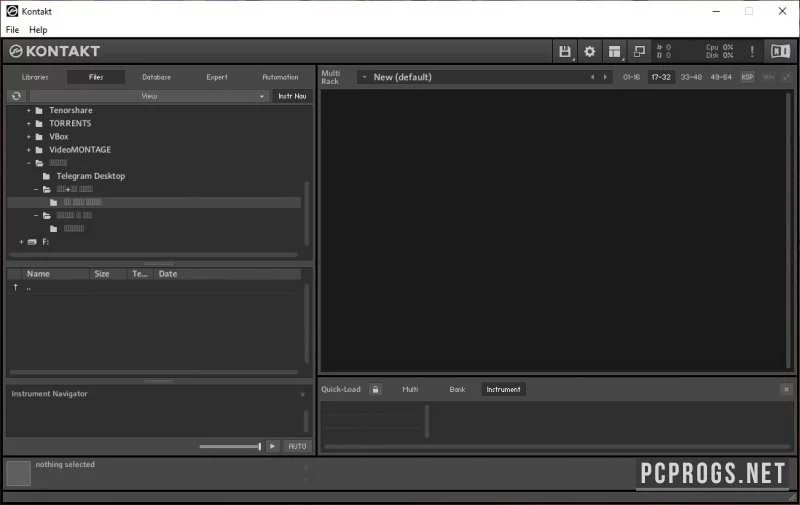This screenshot has height=505, width=800.
Task: Open the File menu
Action: coord(12,30)
